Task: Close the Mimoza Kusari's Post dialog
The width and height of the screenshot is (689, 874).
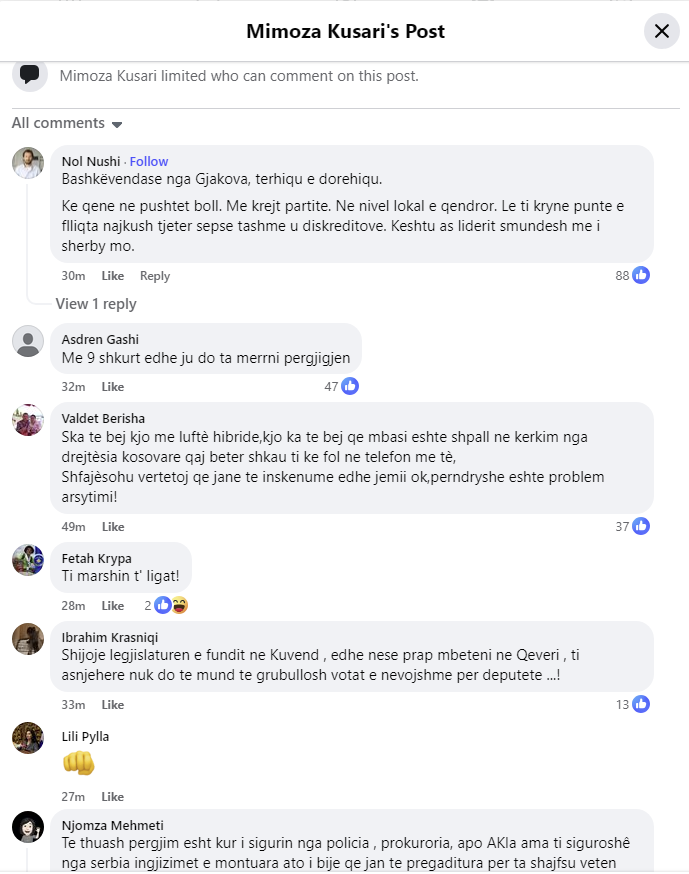Action: (x=661, y=31)
